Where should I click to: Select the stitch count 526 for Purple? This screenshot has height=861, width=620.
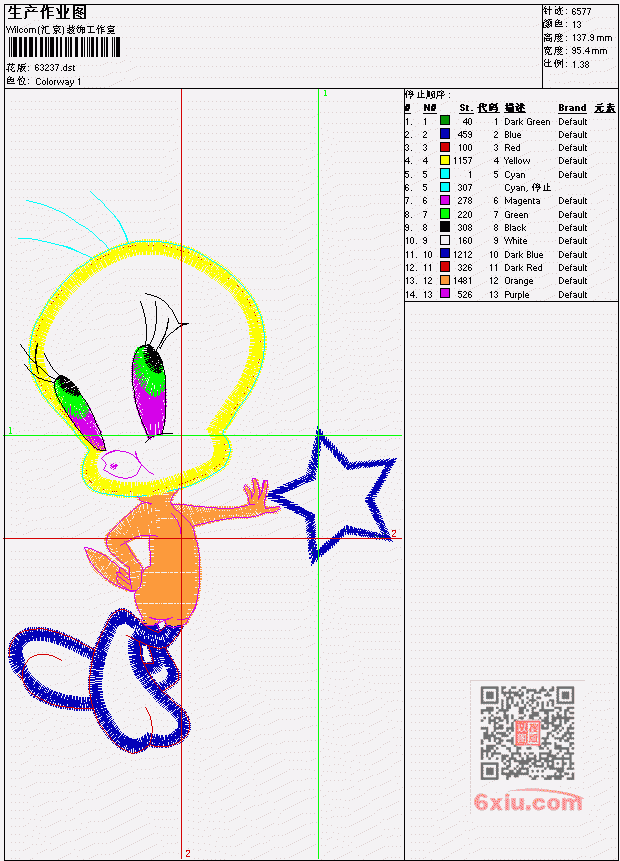(x=465, y=295)
